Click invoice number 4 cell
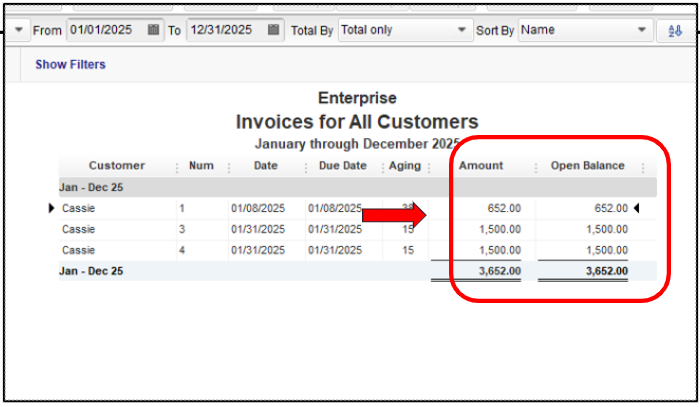The height and width of the screenshot is (407, 700). [x=182, y=250]
